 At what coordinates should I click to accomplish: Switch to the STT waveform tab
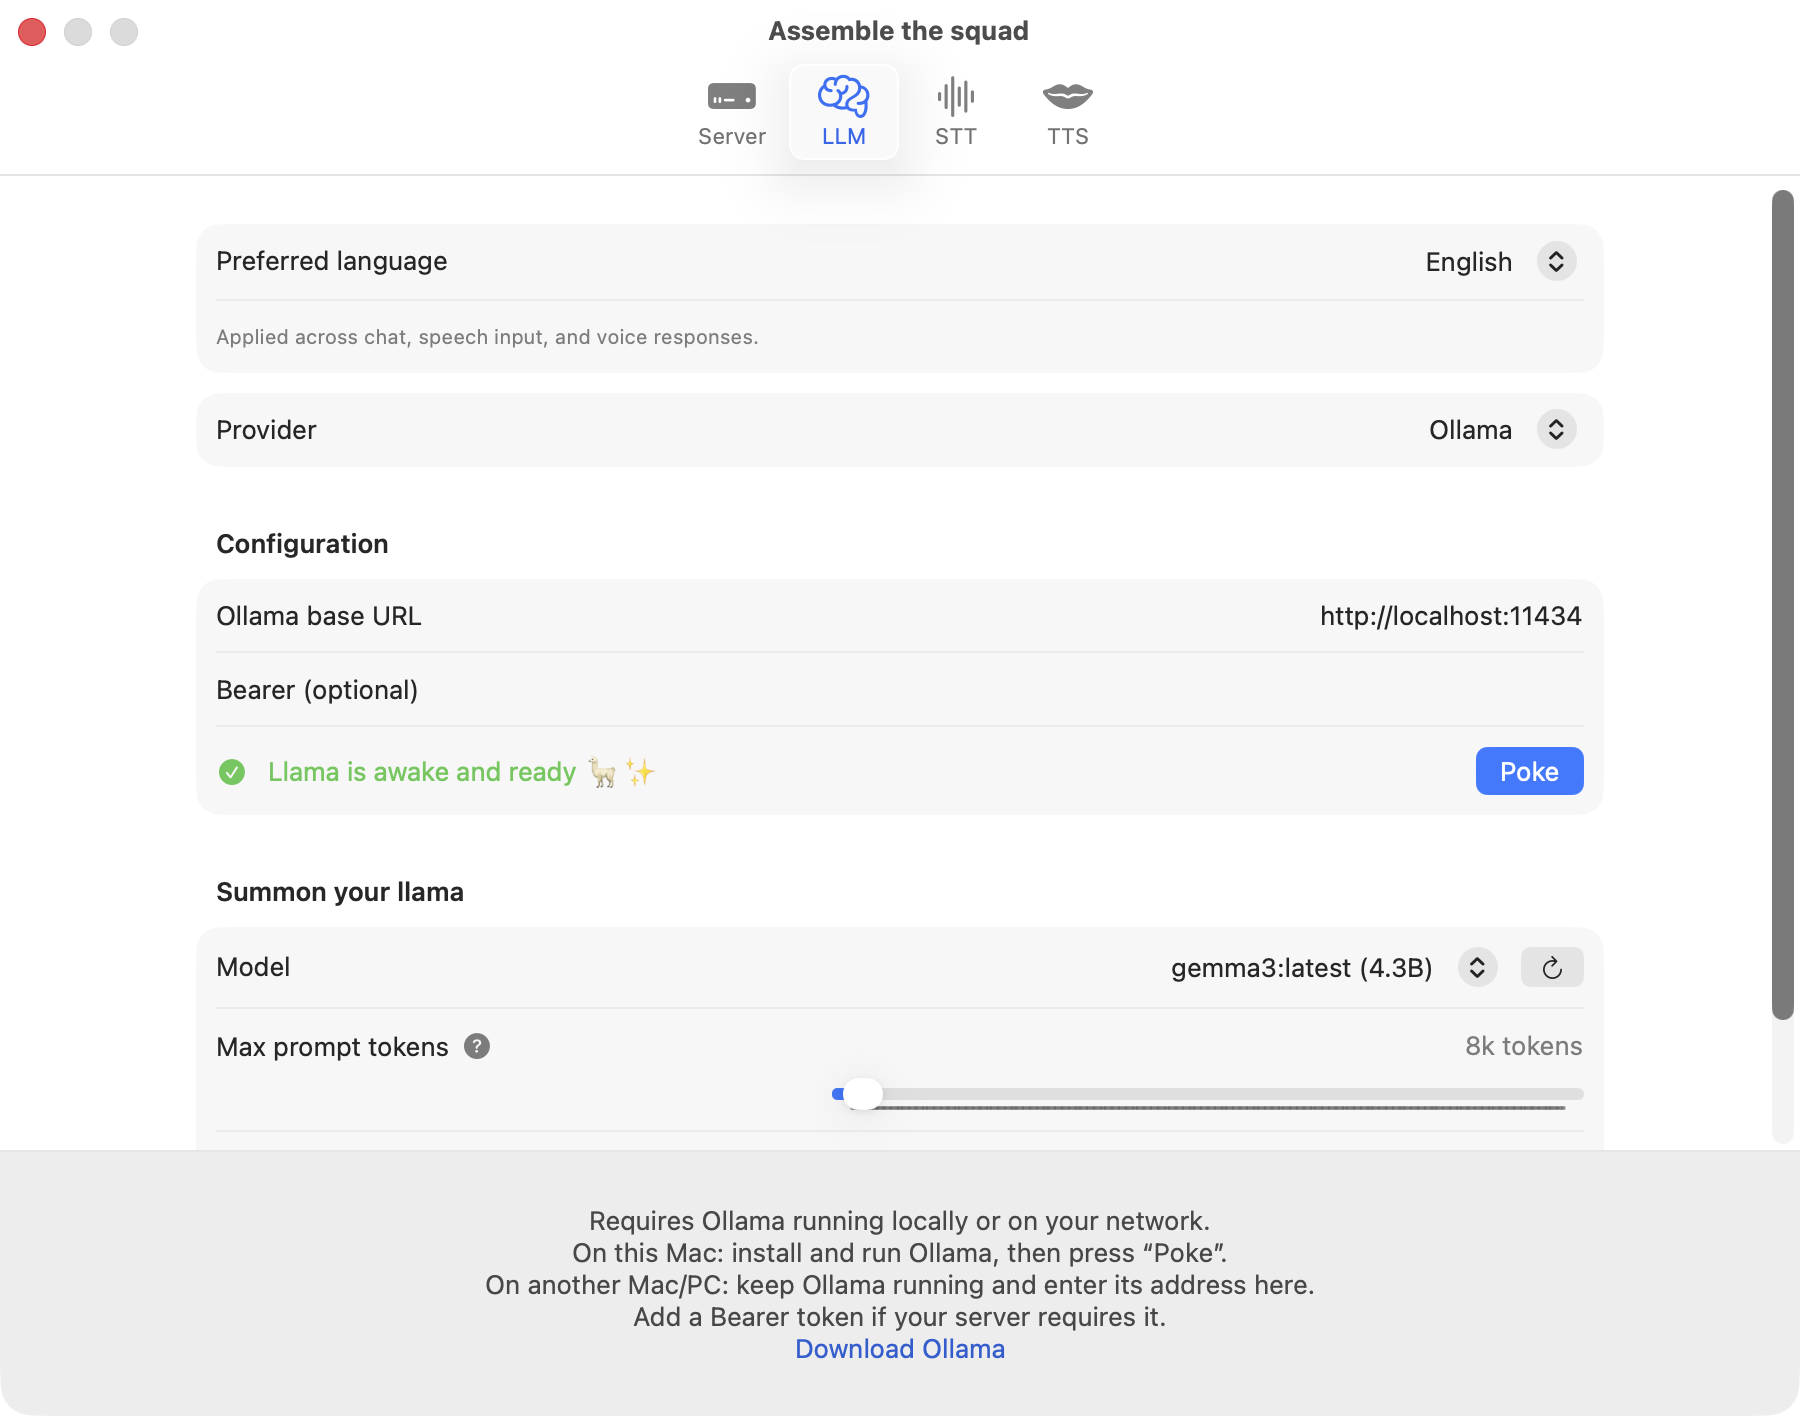pos(955,112)
